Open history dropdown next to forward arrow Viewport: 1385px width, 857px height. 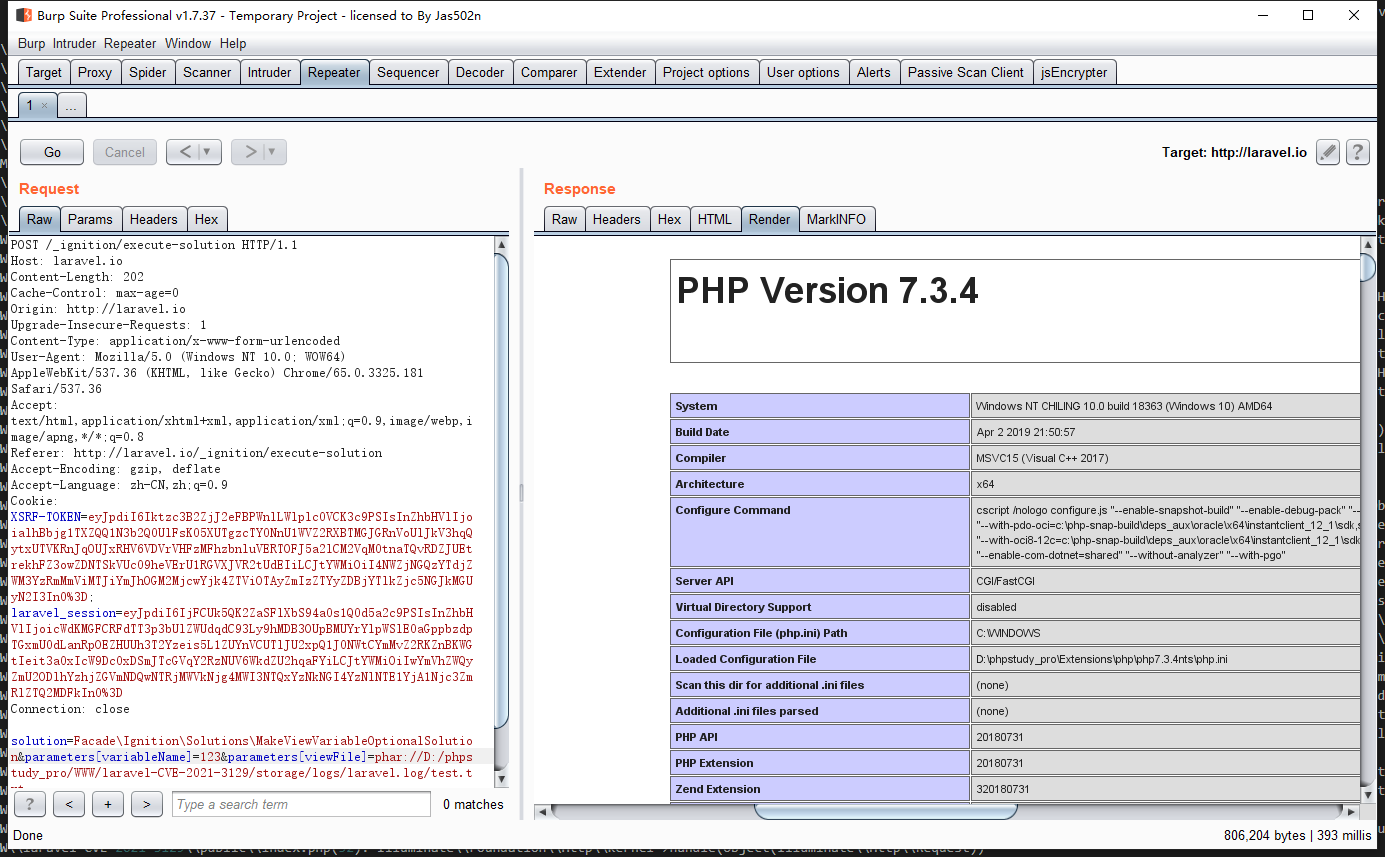(x=275, y=152)
